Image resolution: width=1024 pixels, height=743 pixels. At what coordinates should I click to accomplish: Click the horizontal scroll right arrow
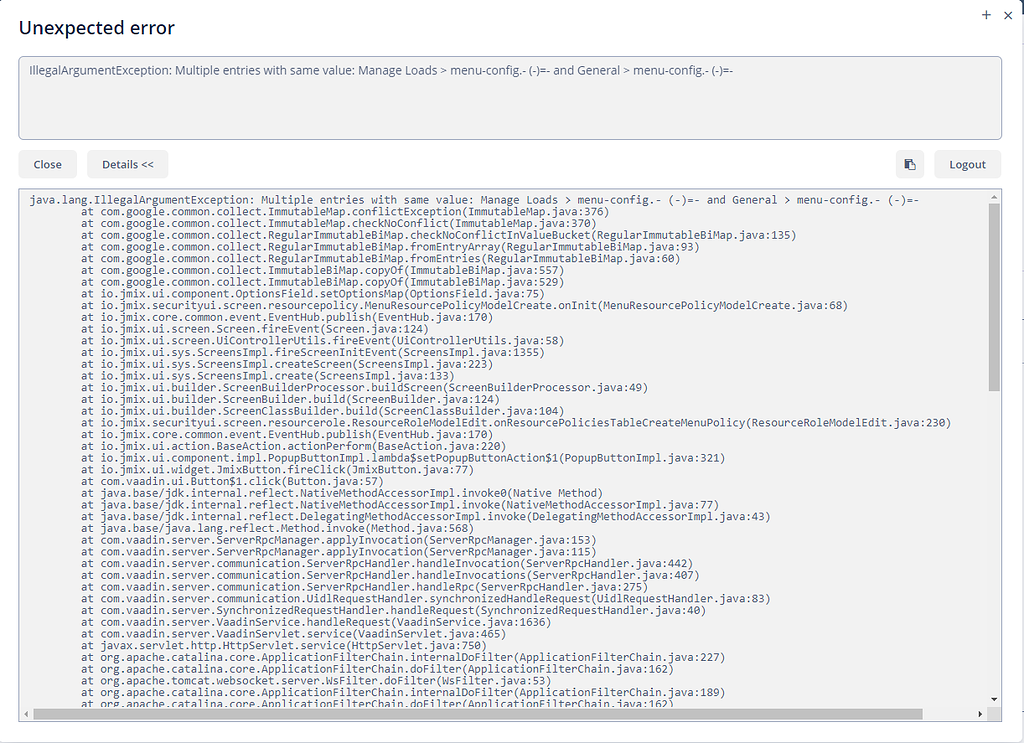pos(980,714)
